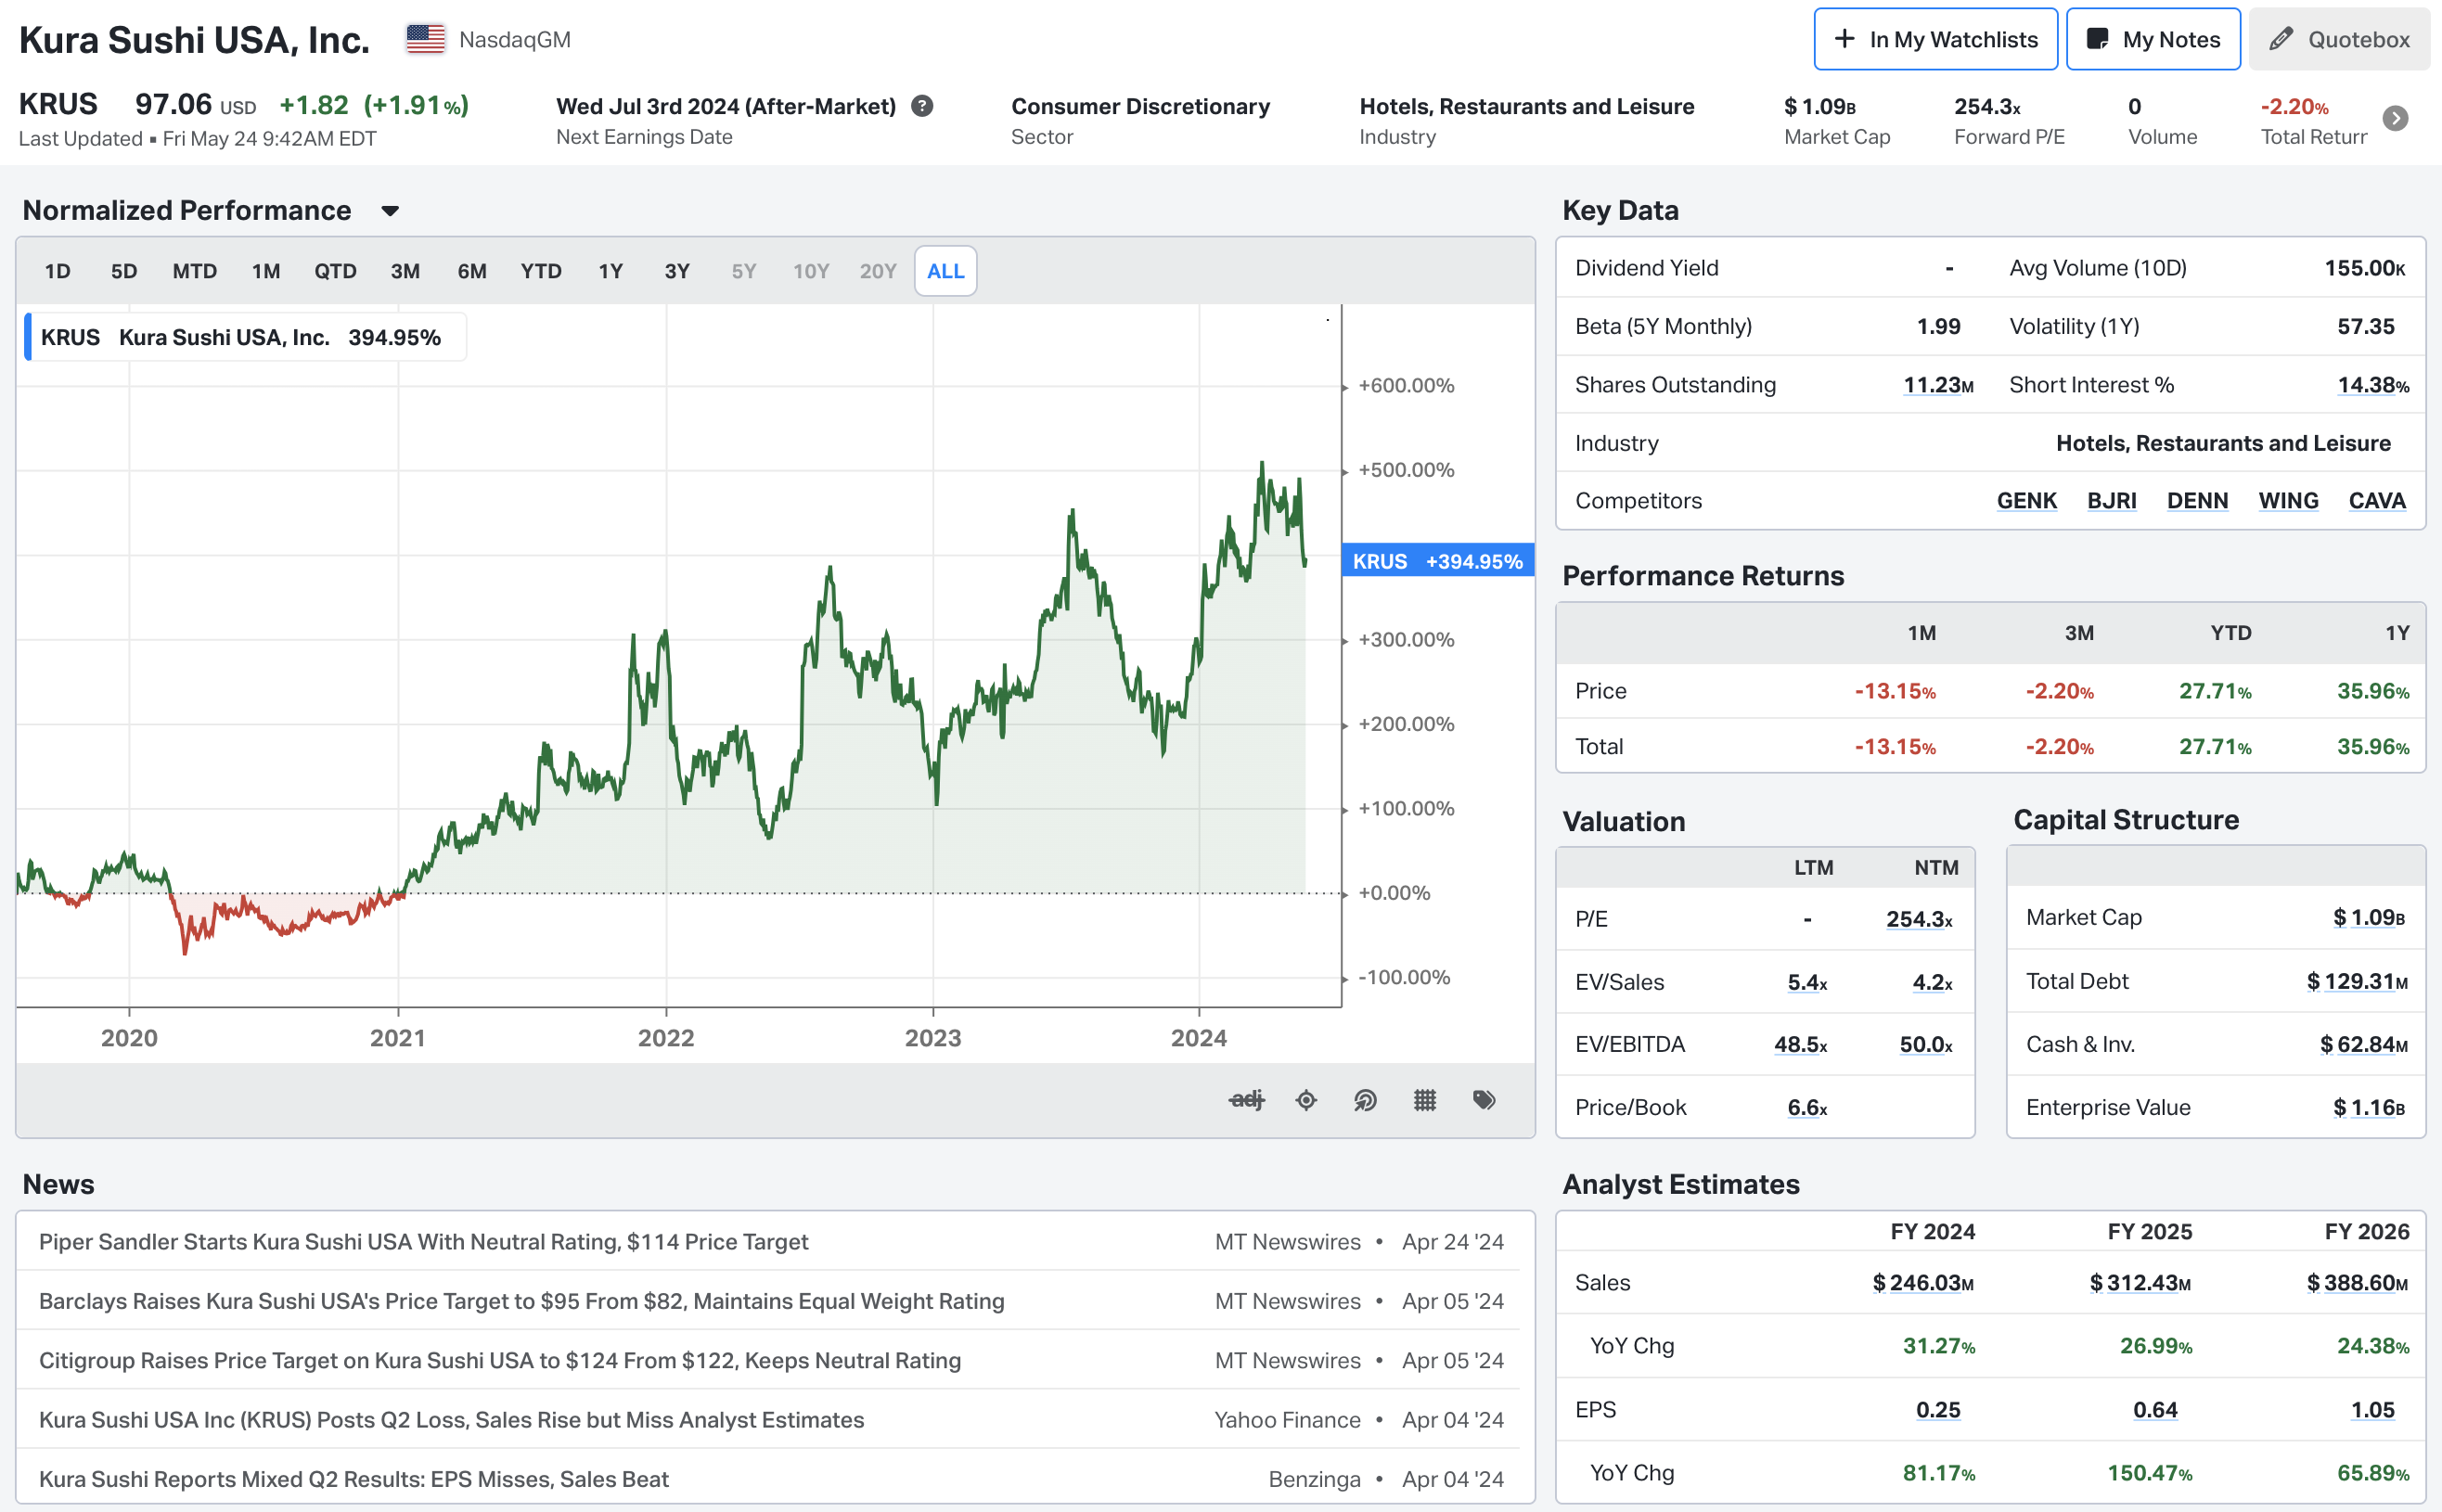Open competitor GENK link

(x=2026, y=501)
